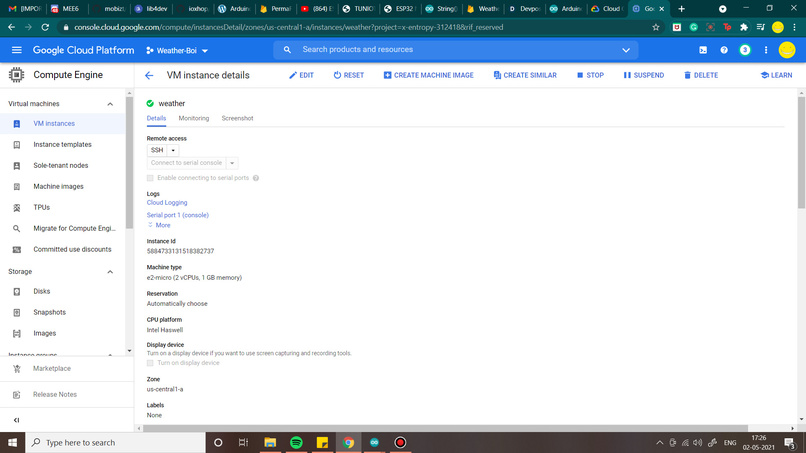
Task: Open the main navigation hamburger menu
Action: point(16,50)
